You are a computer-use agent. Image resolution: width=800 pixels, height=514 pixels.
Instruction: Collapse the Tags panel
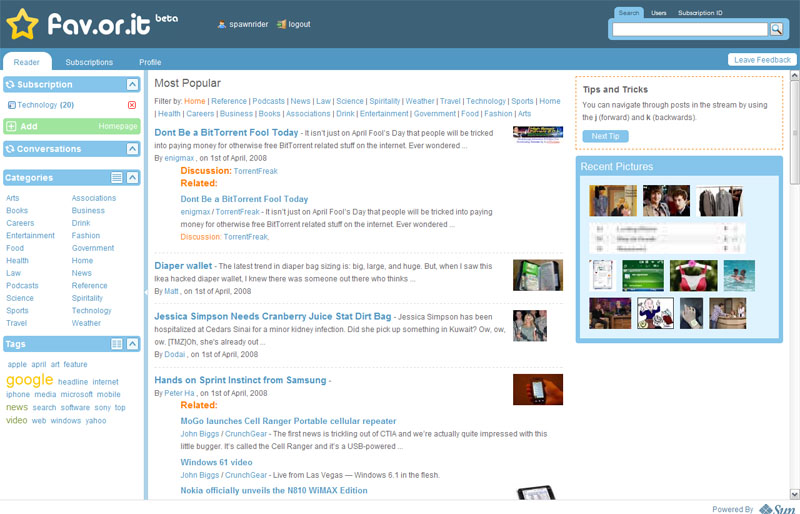click(x=132, y=344)
